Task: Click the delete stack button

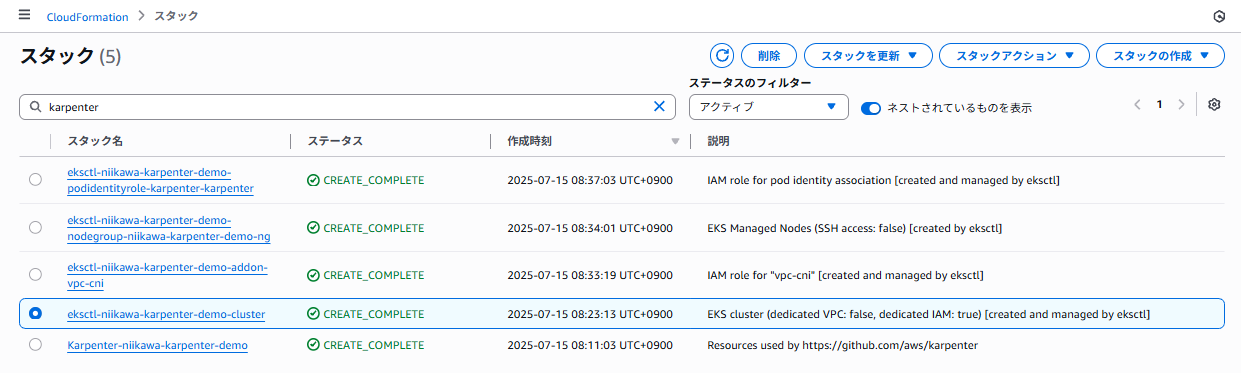Action: [769, 56]
